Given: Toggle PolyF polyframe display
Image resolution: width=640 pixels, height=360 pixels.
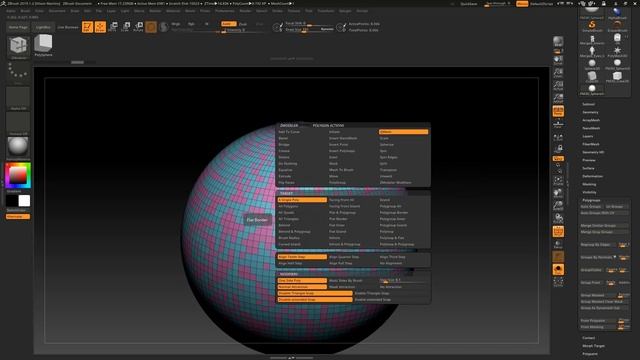Looking at the screenshot, I should [558, 231].
